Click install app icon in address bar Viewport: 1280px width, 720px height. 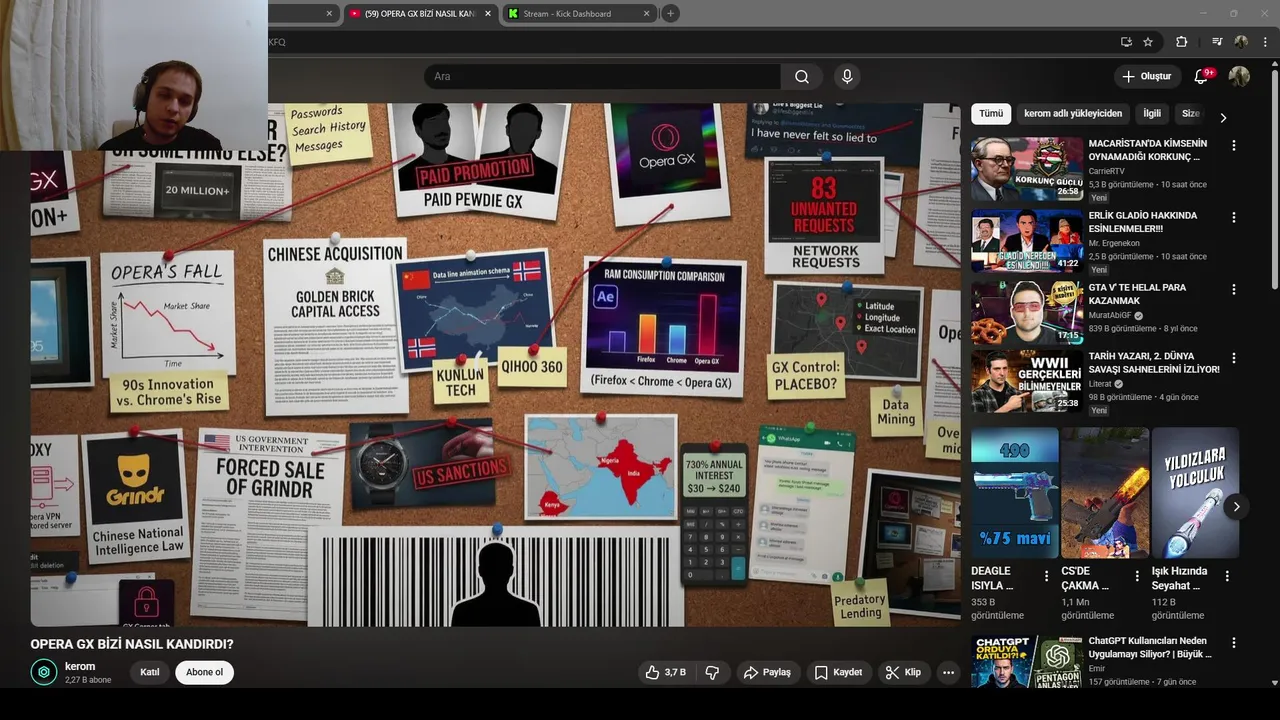click(1126, 42)
